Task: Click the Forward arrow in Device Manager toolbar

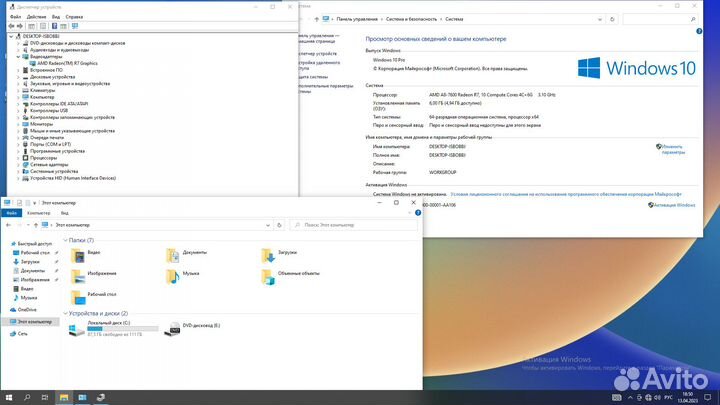Action: click(20, 26)
